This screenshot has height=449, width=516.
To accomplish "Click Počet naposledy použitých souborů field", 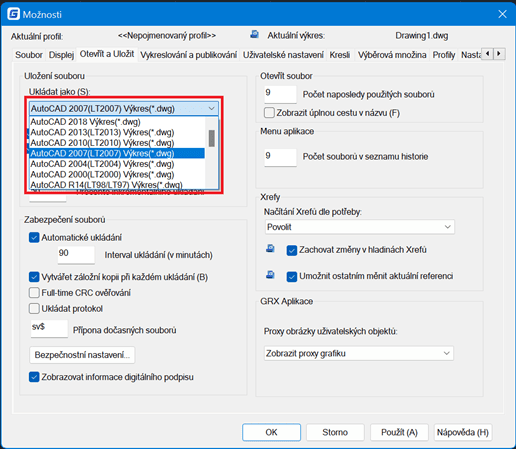I will (x=280, y=94).
